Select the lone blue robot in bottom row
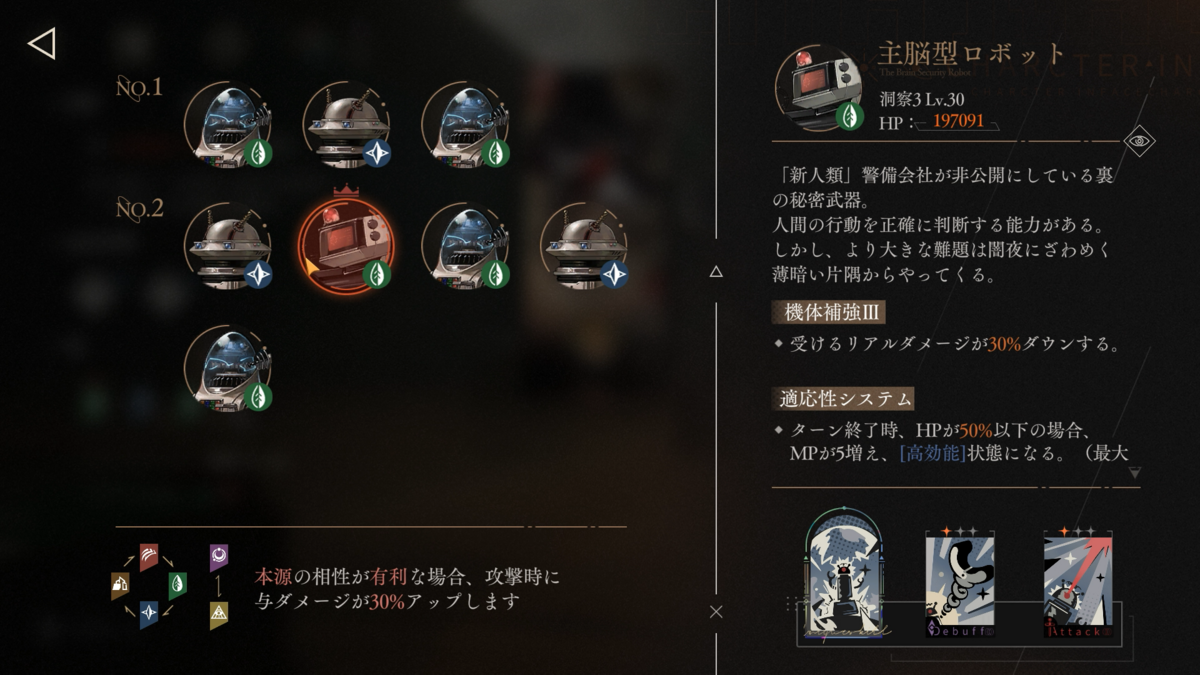 pyautogui.click(x=228, y=367)
